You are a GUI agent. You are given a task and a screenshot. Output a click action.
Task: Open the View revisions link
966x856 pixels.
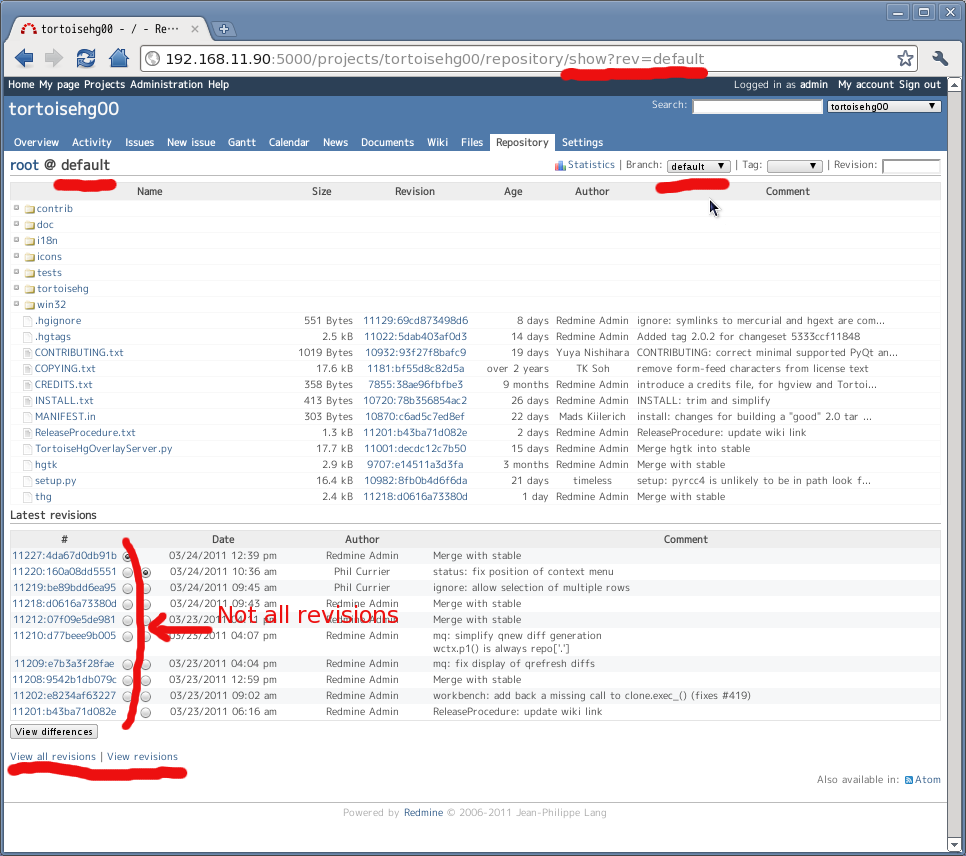(x=142, y=756)
